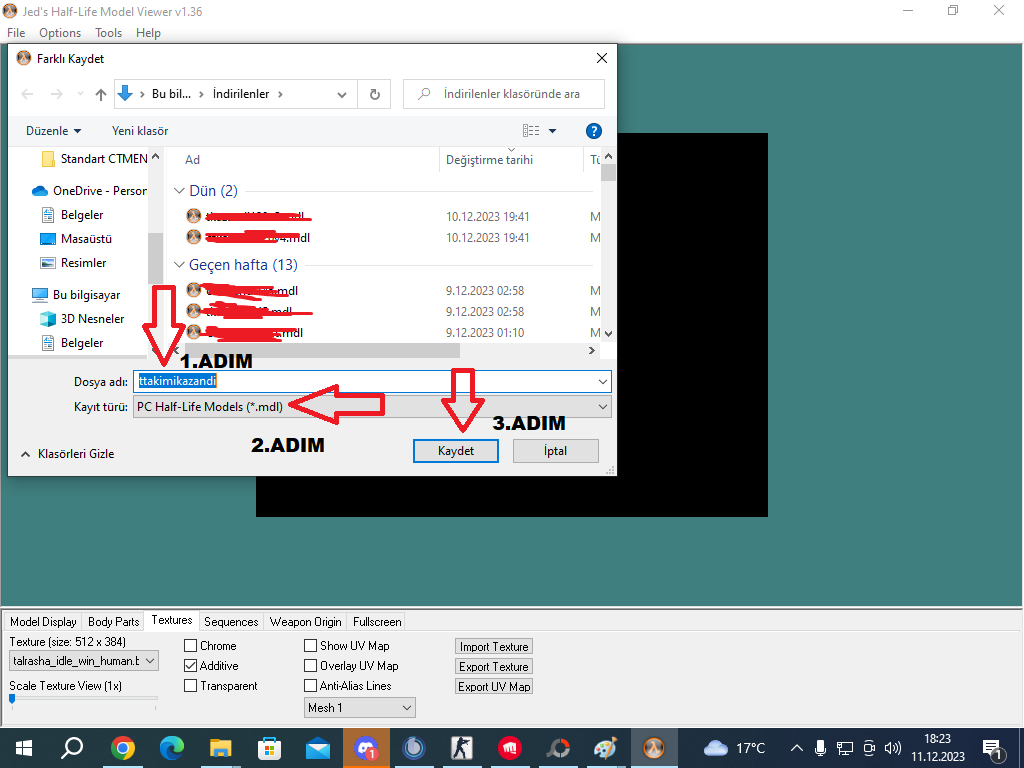Viewport: 1024px width, 768px height.
Task: Expand the Kayıt türü file type dropdown
Action: 372,407
